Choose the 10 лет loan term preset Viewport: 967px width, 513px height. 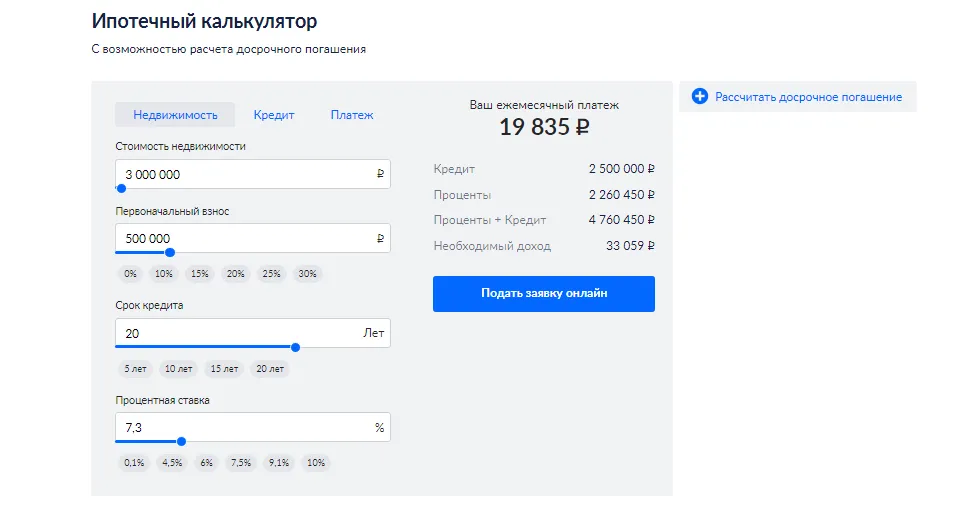click(179, 369)
